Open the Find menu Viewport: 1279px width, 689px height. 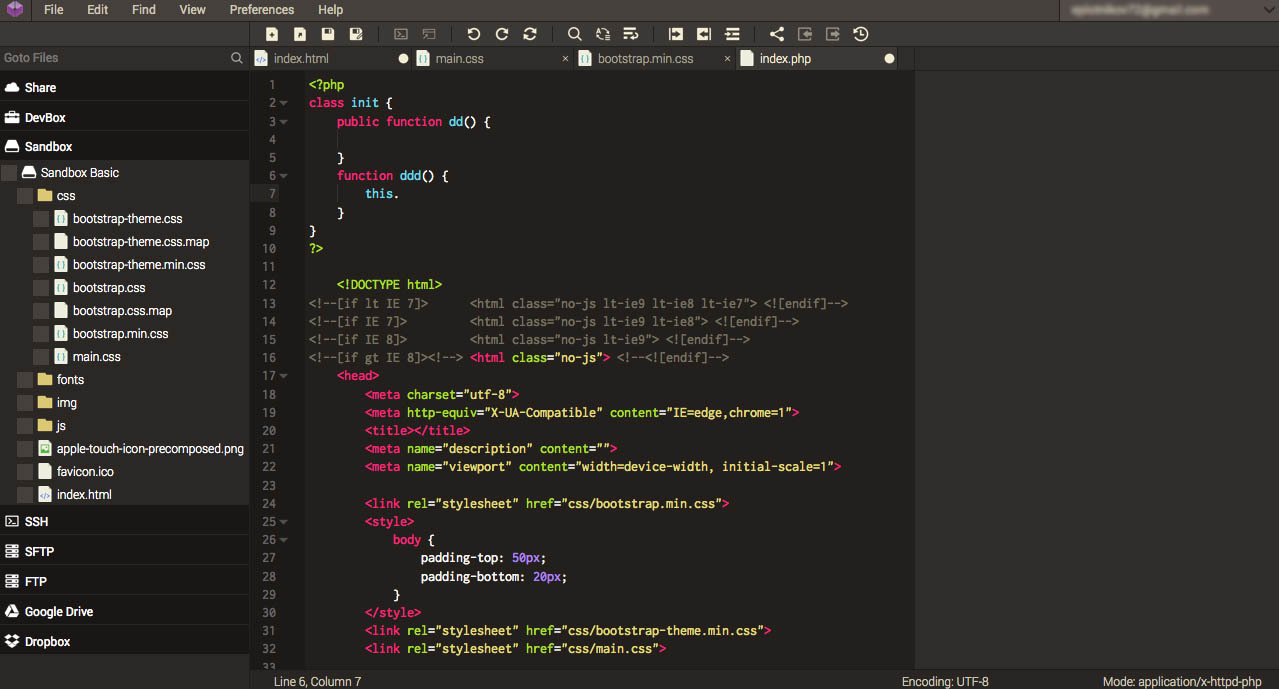(144, 10)
